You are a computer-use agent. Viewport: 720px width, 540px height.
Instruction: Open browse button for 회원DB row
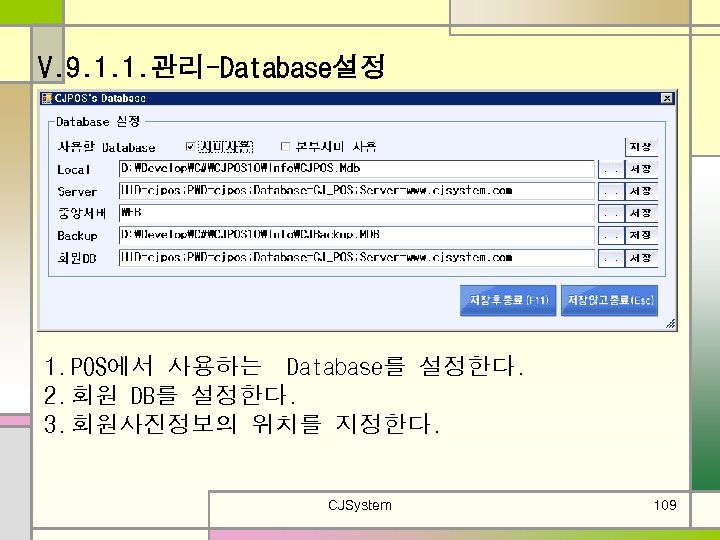point(611,258)
